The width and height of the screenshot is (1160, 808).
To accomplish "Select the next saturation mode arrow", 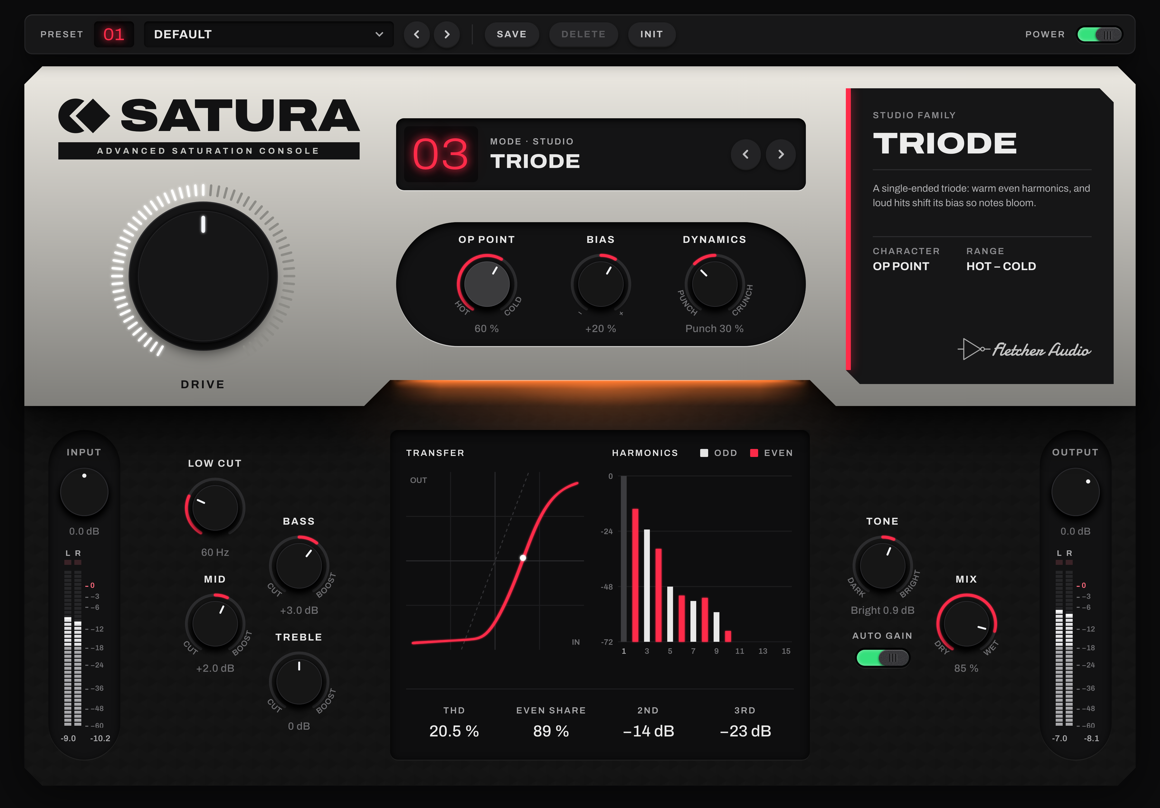I will point(780,154).
